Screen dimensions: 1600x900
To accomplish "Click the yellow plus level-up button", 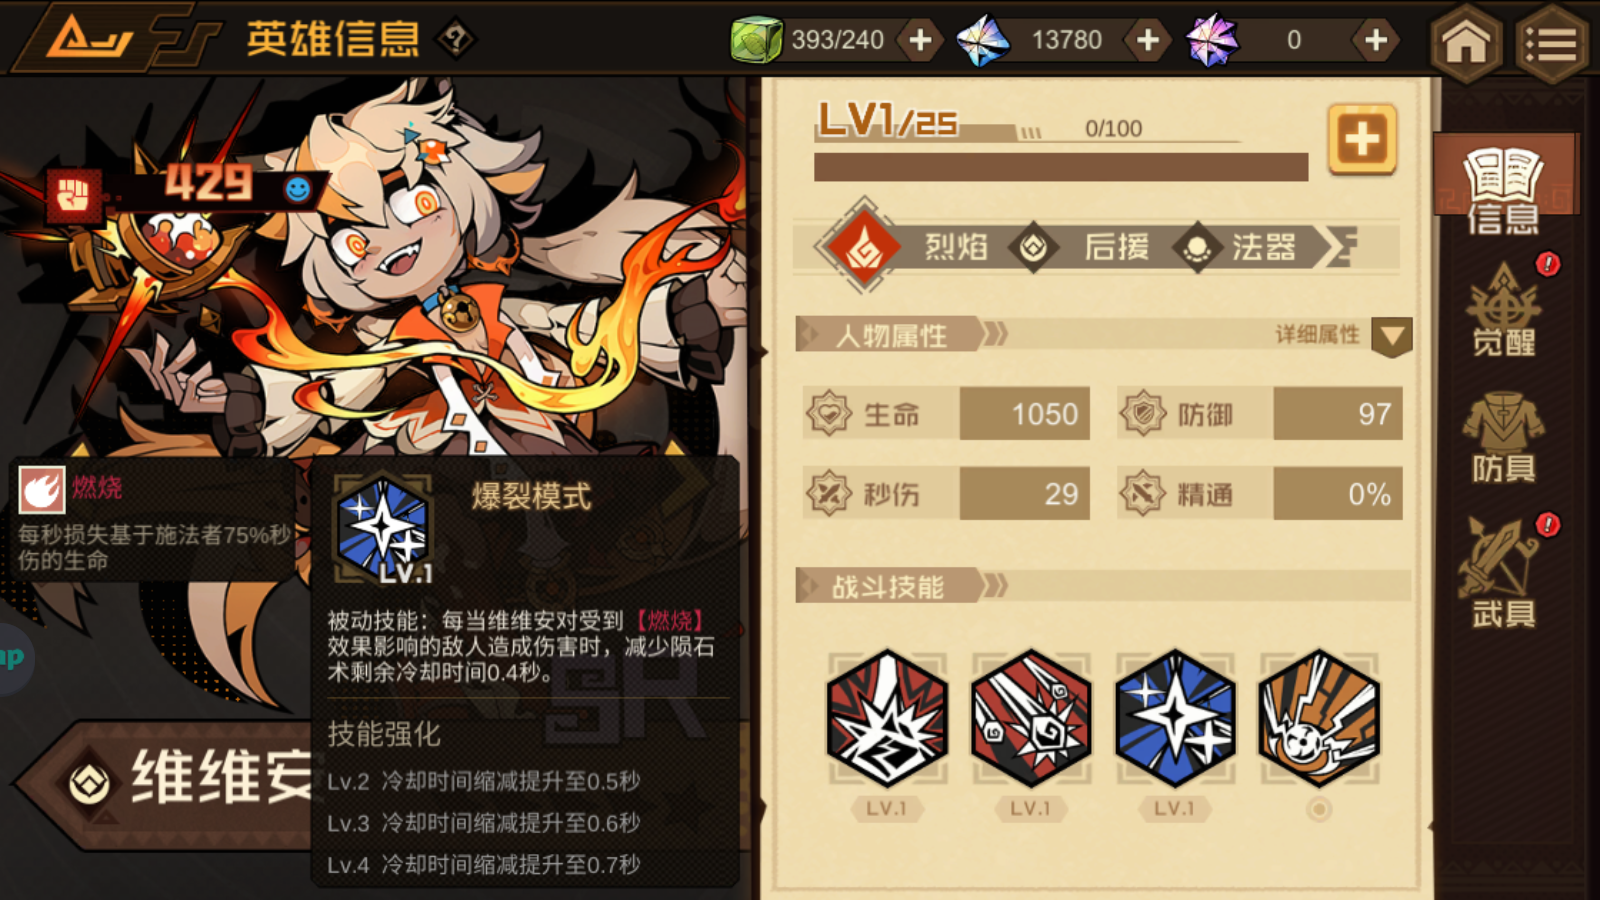I will [1361, 139].
